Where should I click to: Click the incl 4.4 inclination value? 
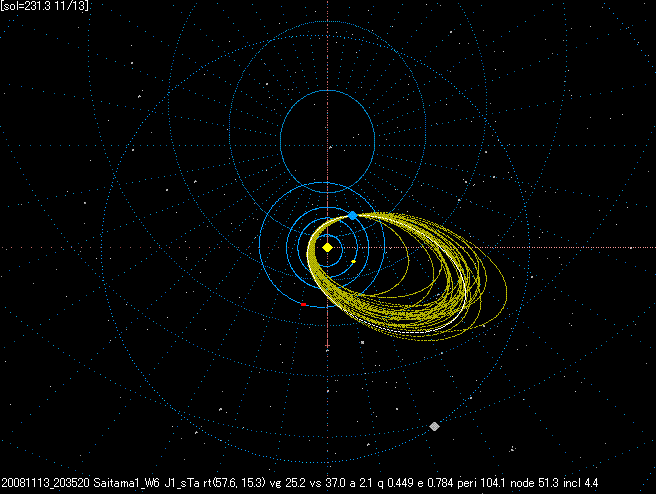[581, 483]
